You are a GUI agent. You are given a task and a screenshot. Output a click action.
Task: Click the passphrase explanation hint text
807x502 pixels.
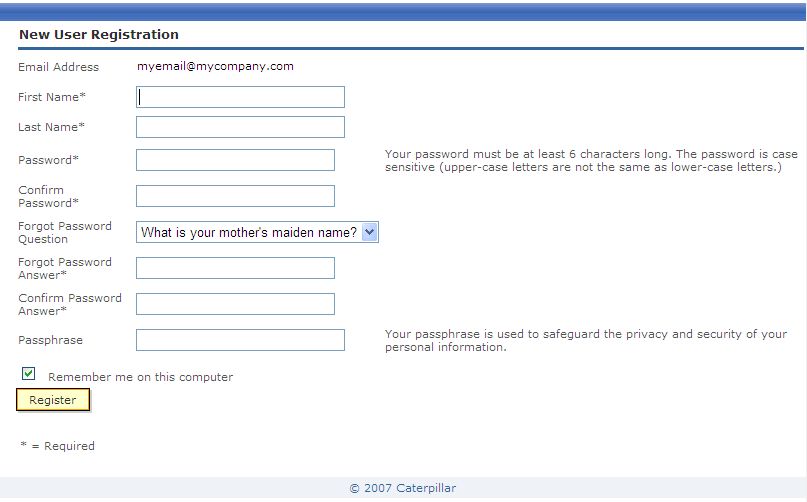click(x=585, y=340)
